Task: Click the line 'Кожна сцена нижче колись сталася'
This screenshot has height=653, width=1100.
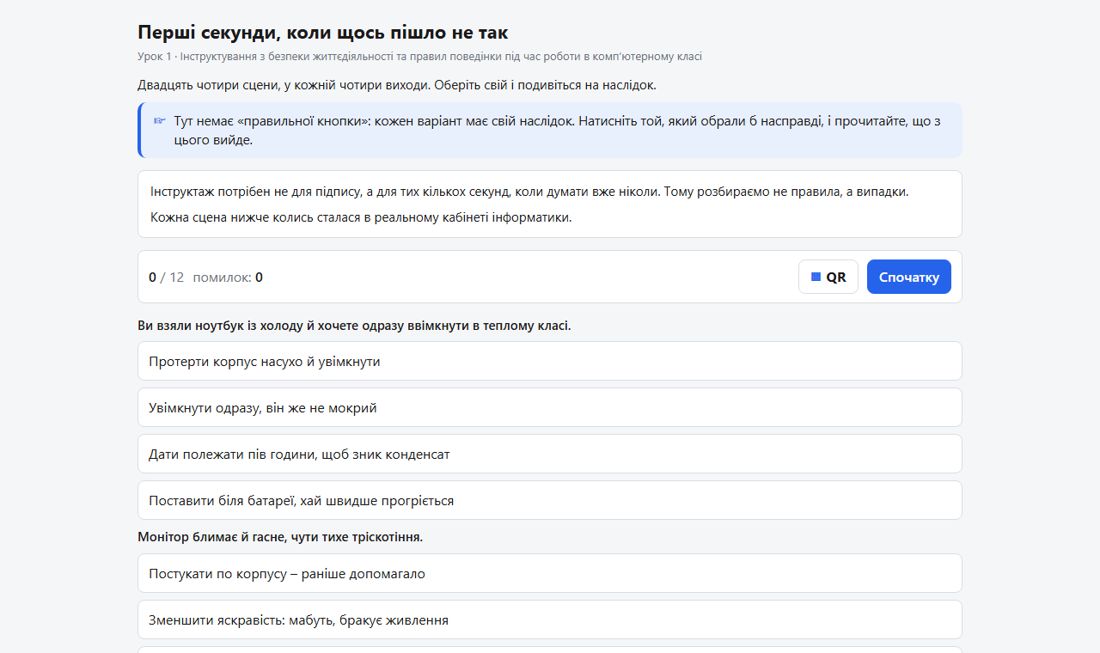Action: pos(361,217)
